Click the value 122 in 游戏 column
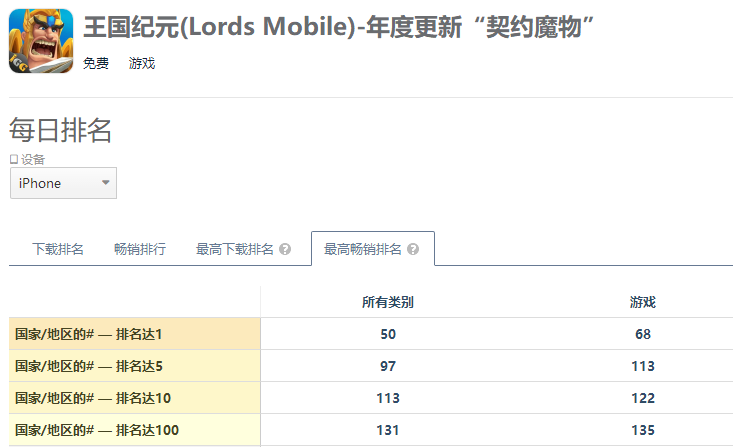This screenshot has width=733, height=447. 643,398
